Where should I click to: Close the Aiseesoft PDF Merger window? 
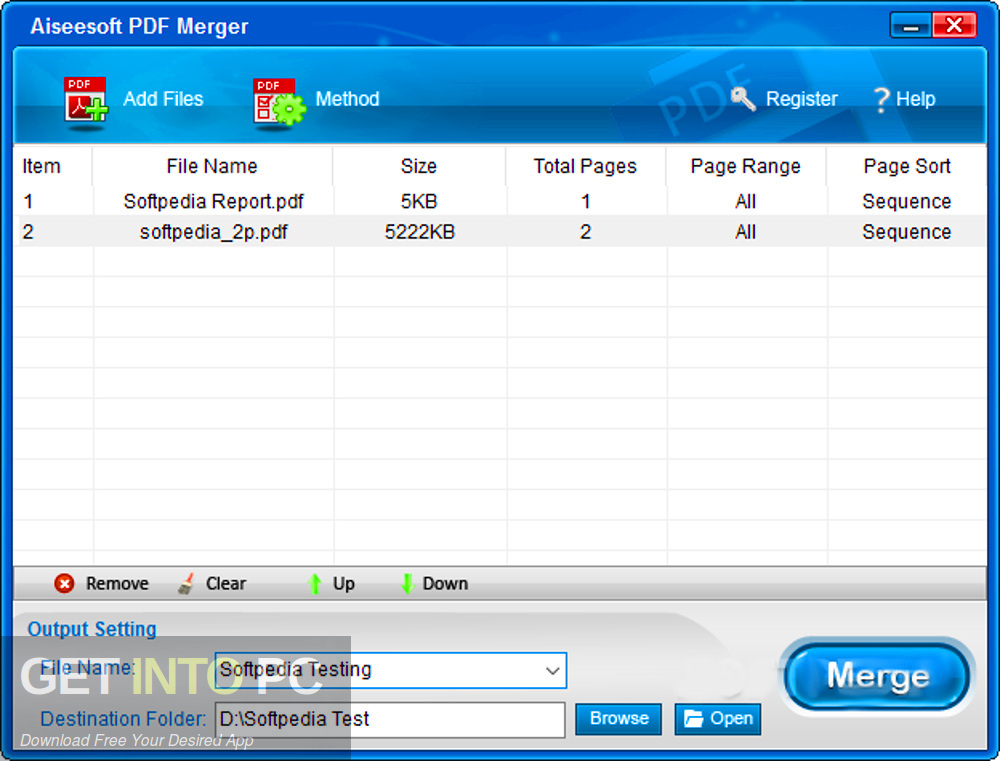tap(954, 26)
